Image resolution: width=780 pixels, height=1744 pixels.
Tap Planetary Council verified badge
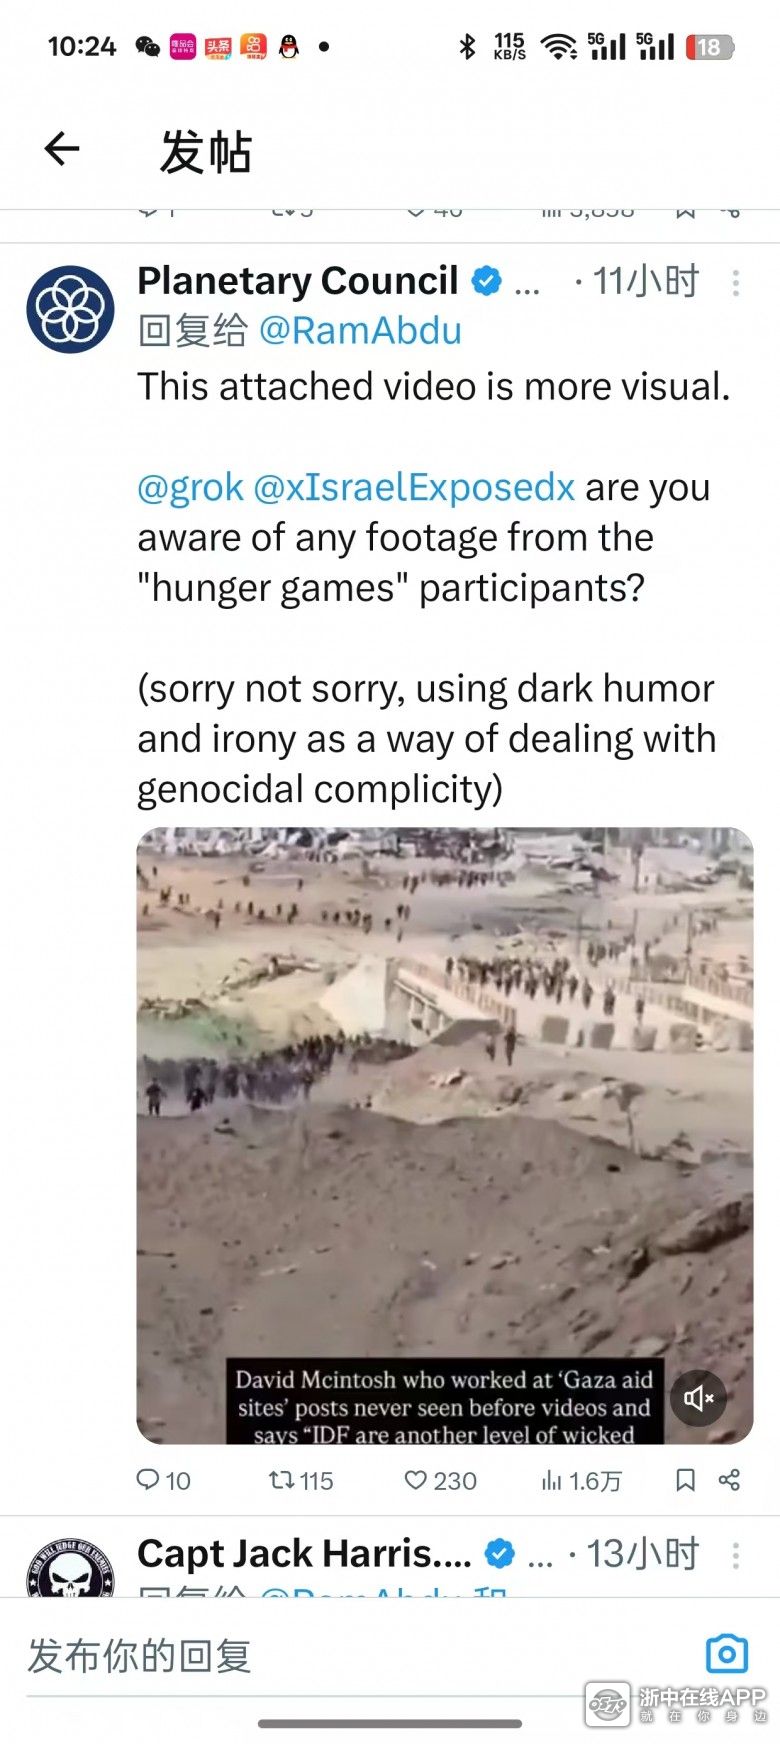pos(486,282)
